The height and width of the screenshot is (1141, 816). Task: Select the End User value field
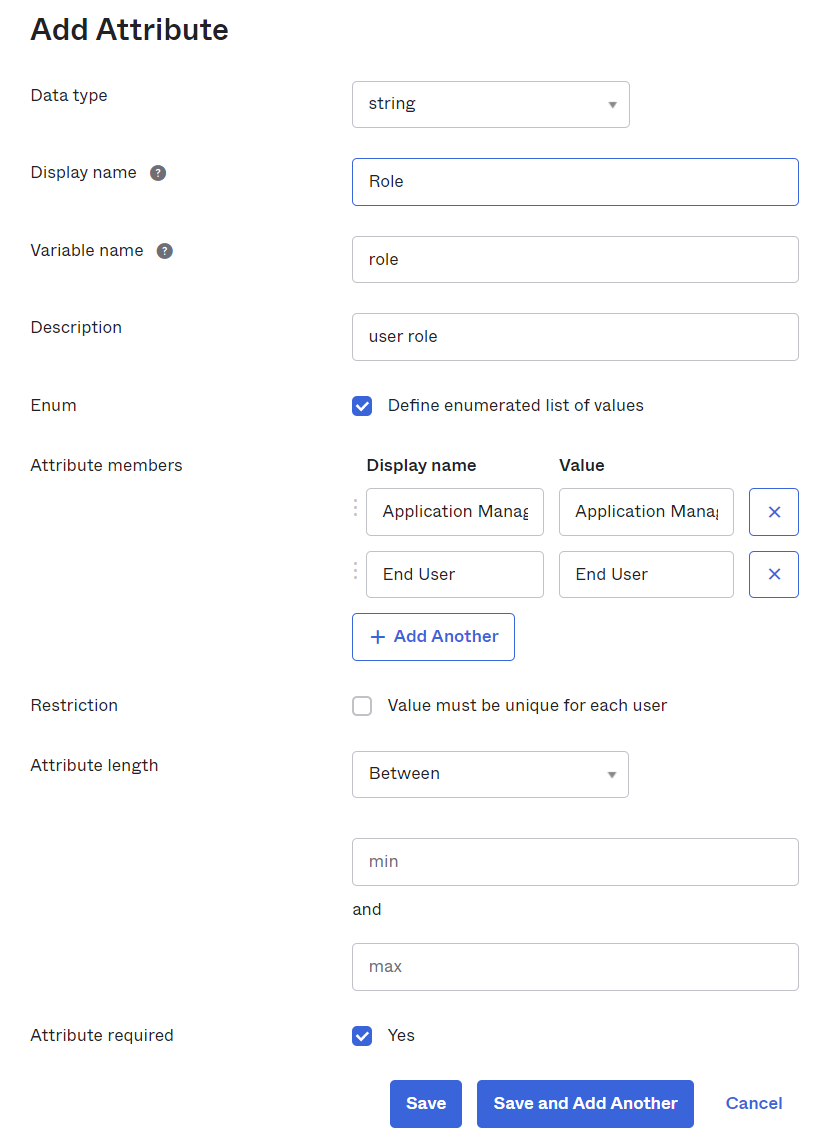(646, 574)
